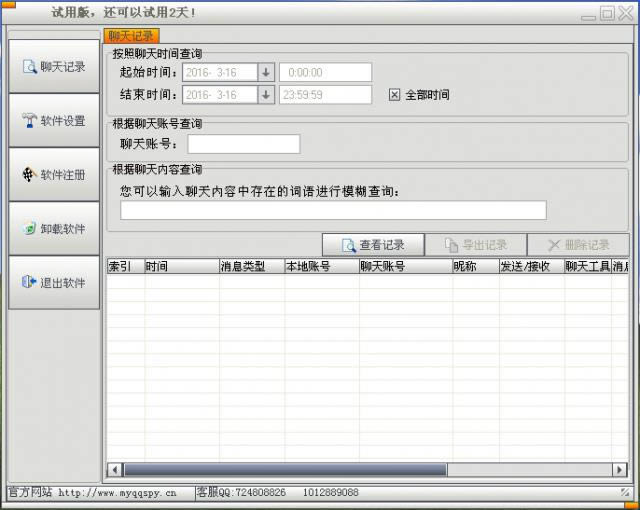Click the horizontal scrollbar thumb
The image size is (640, 510).
tap(285, 470)
